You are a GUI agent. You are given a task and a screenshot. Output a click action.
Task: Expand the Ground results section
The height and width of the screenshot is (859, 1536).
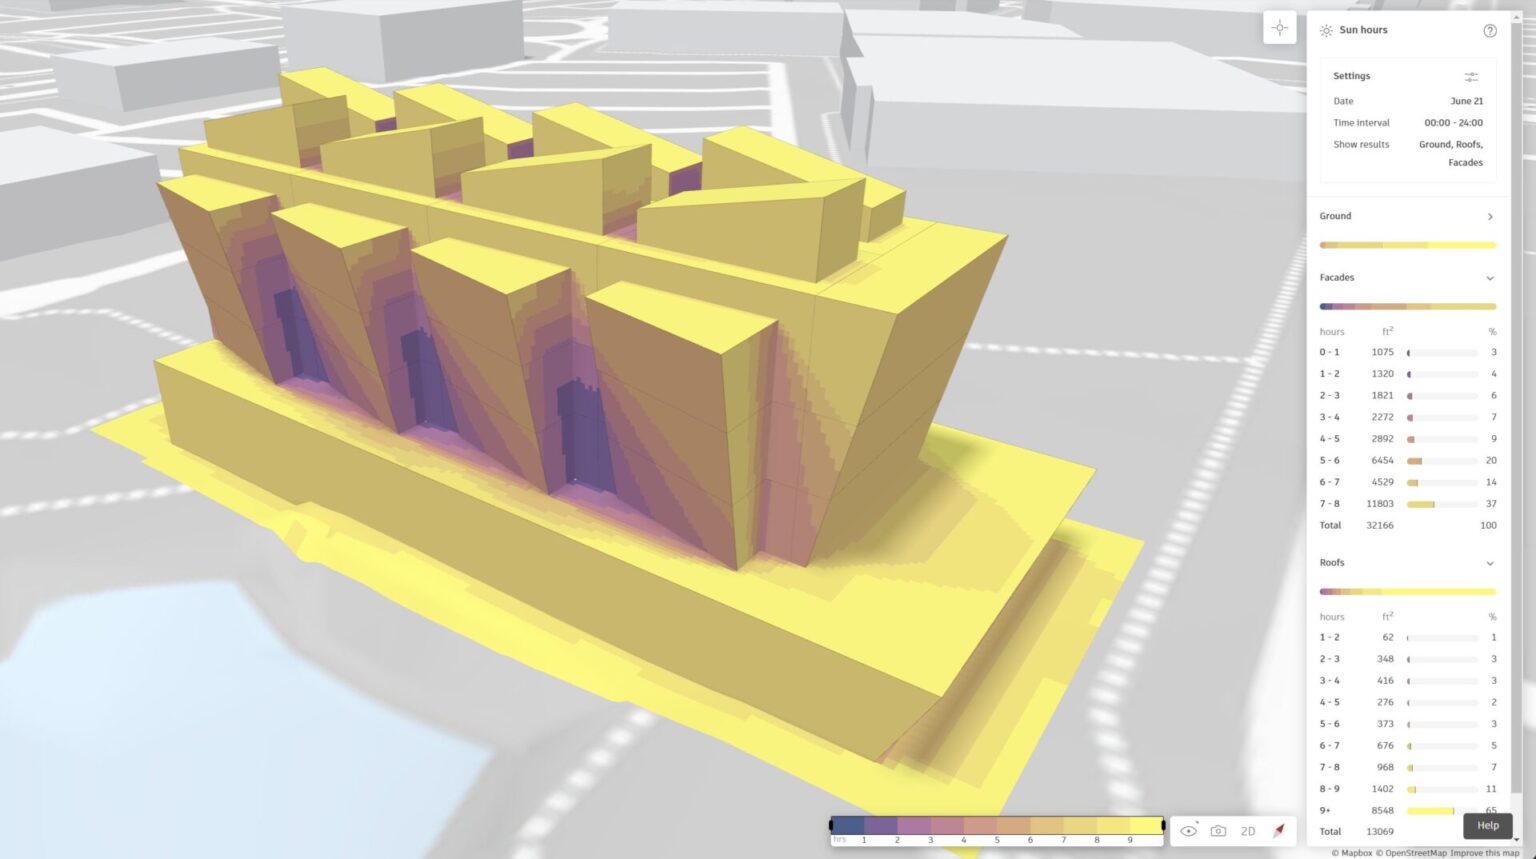pyautogui.click(x=1489, y=216)
